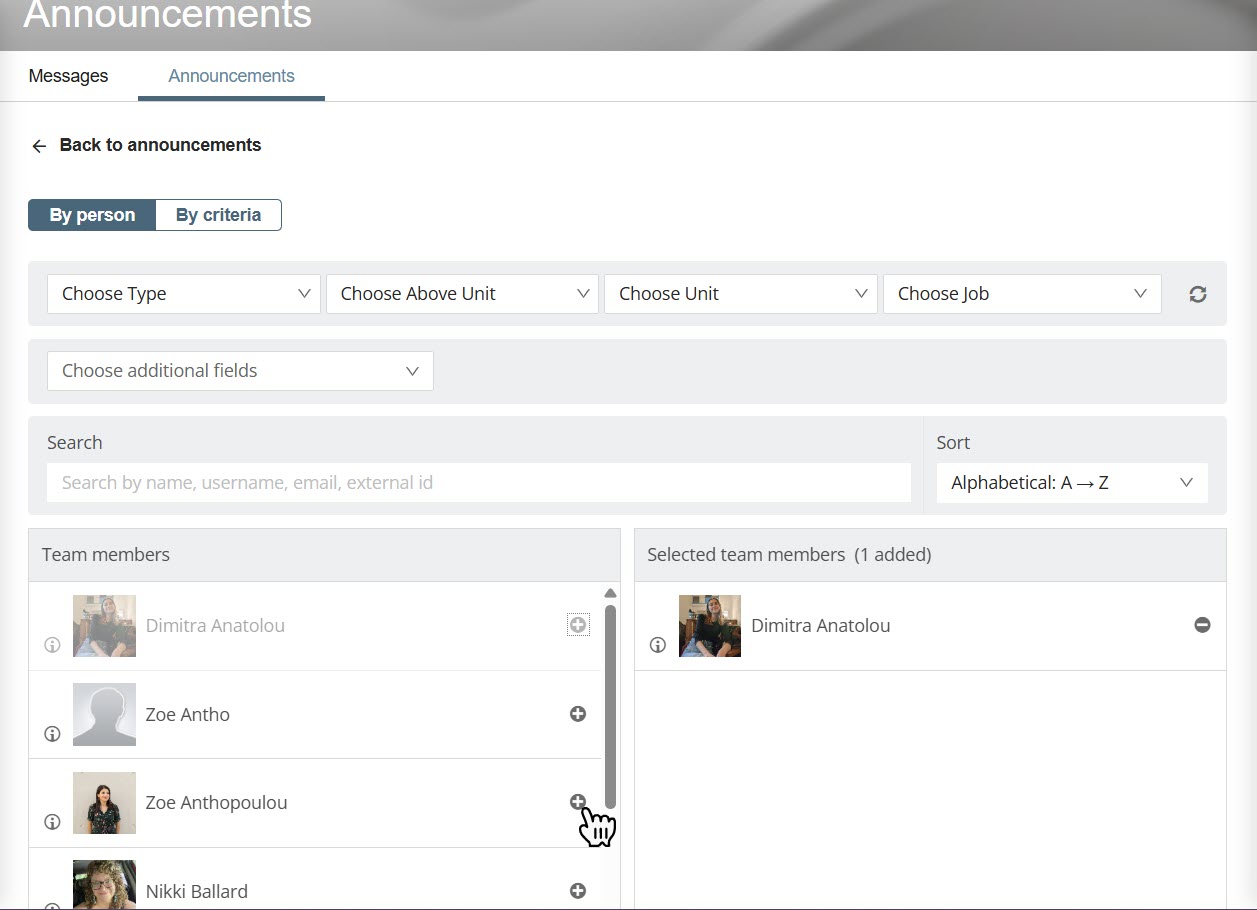Open the Choose Above Unit dropdown

(x=462, y=294)
